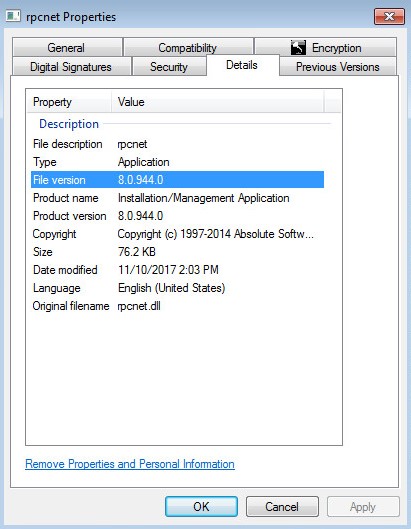The height and width of the screenshot is (529, 411).
Task: Click the Cancel button
Action: (282, 506)
